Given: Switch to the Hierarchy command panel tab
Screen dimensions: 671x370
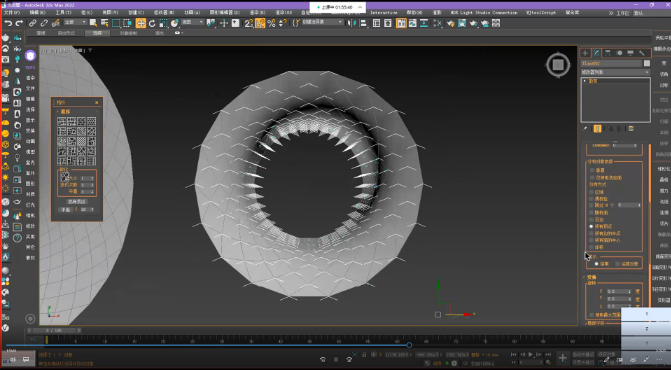Looking at the screenshot, I should (x=608, y=53).
